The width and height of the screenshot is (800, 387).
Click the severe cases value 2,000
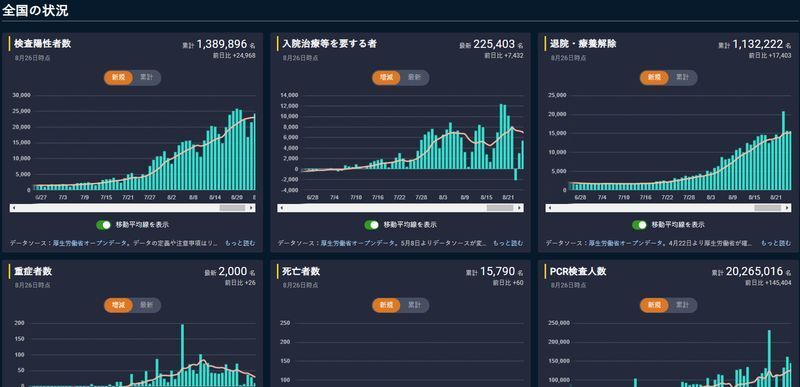pyautogui.click(x=233, y=271)
